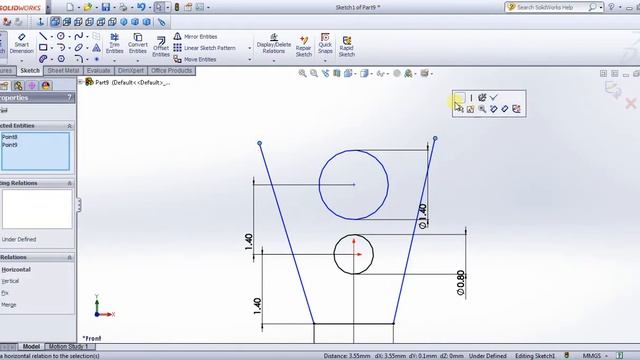Image resolution: width=640 pixels, height=360 pixels.
Task: Click Zoom to Fit in view toolbar
Action: (302, 73)
